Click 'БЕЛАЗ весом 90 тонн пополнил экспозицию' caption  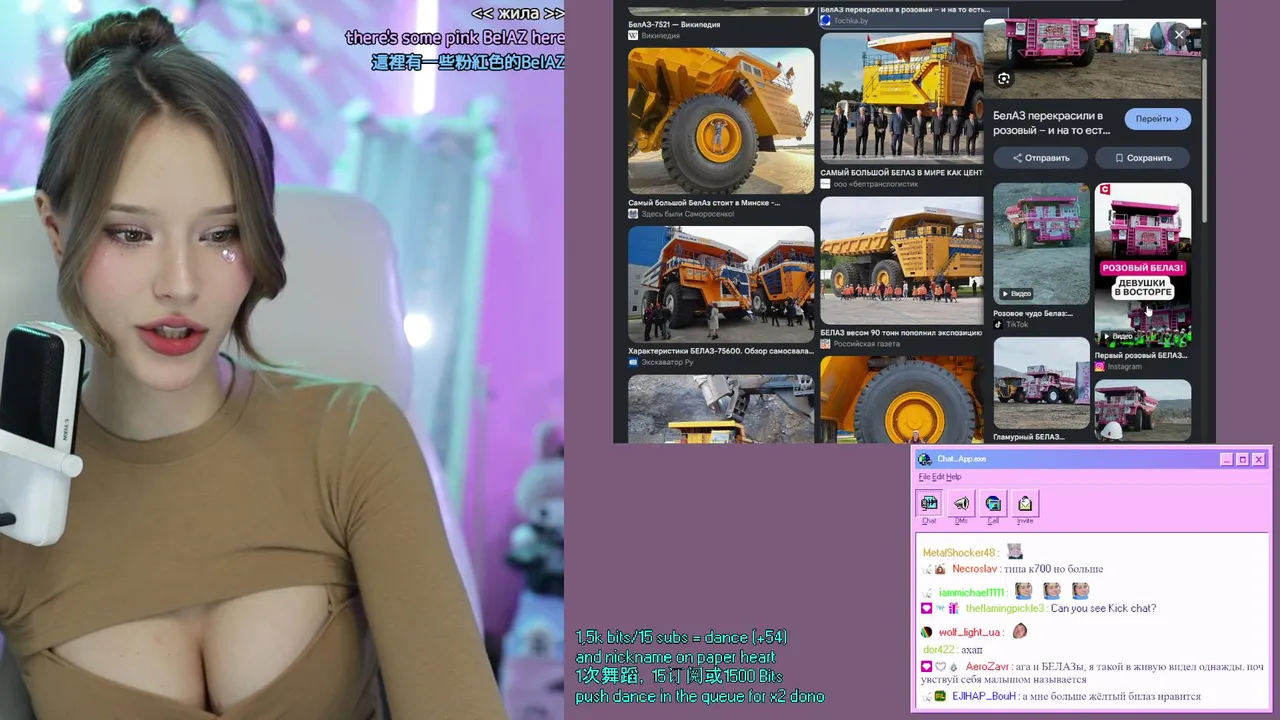(x=901, y=333)
